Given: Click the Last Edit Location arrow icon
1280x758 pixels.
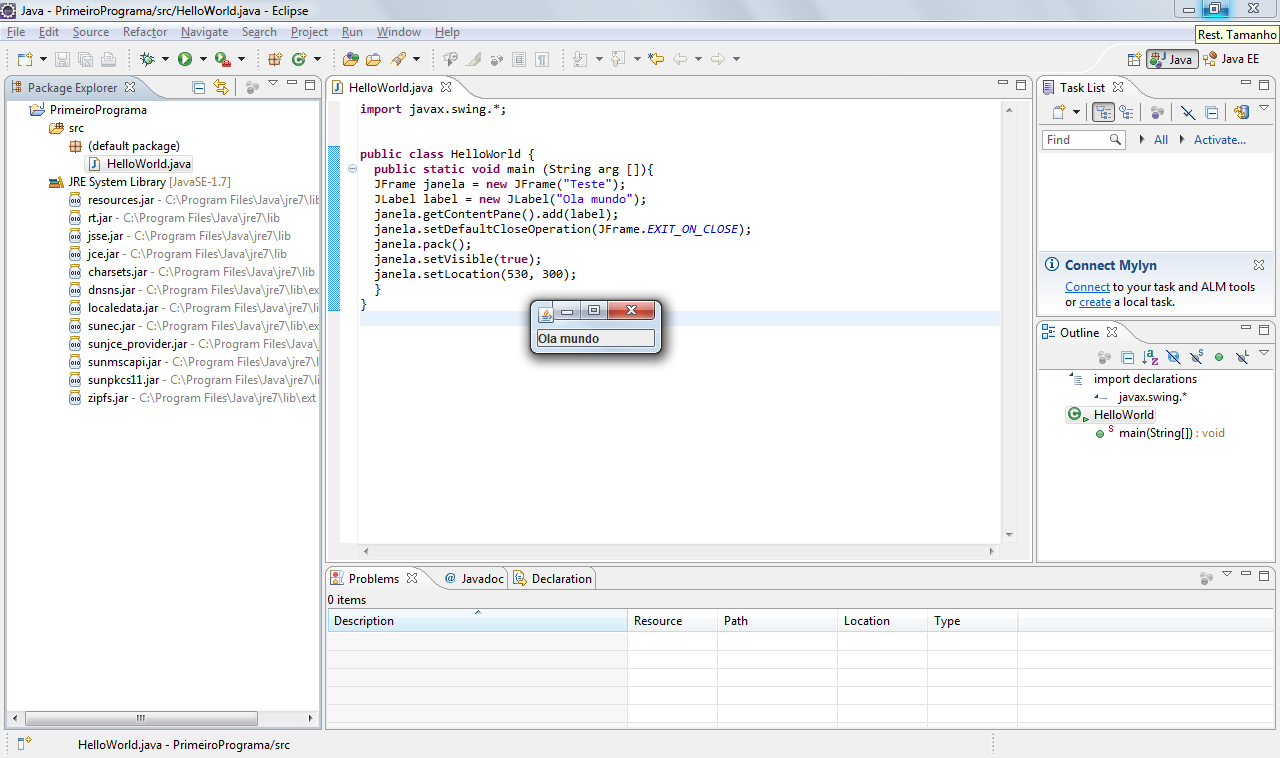Looking at the screenshot, I should pos(656,59).
